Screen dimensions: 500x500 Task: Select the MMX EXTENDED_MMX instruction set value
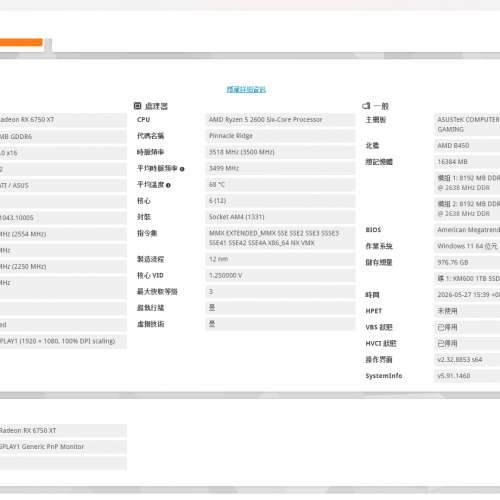coord(280,238)
